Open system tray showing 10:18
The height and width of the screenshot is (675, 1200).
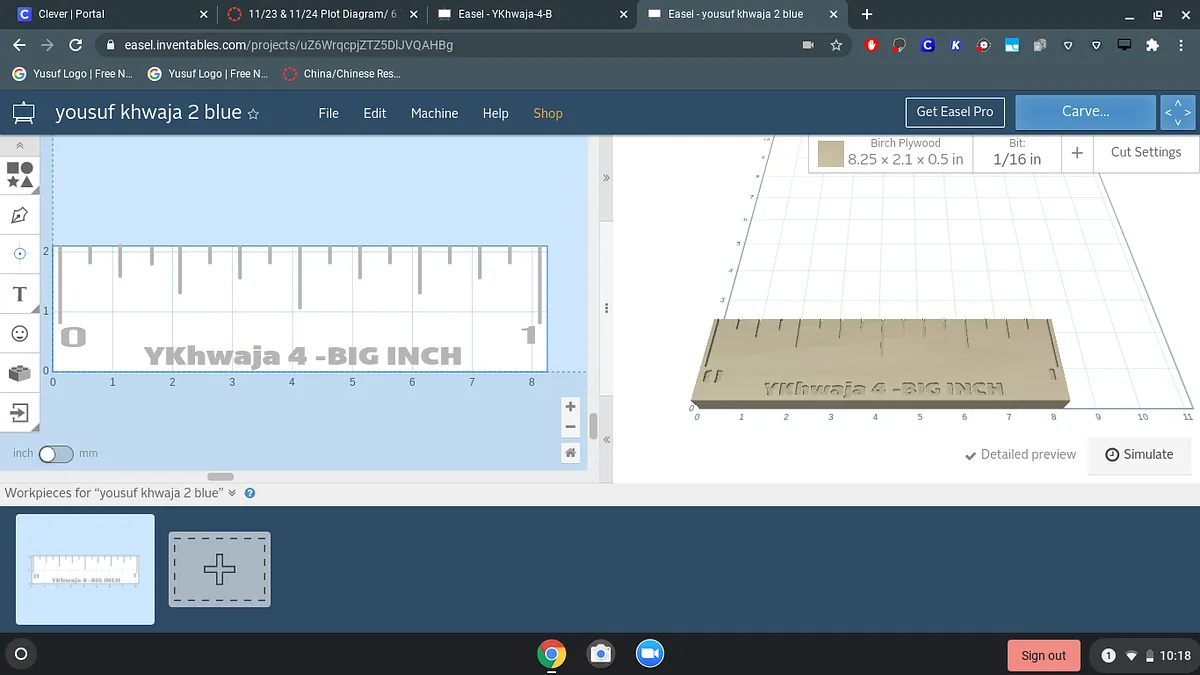(1144, 656)
